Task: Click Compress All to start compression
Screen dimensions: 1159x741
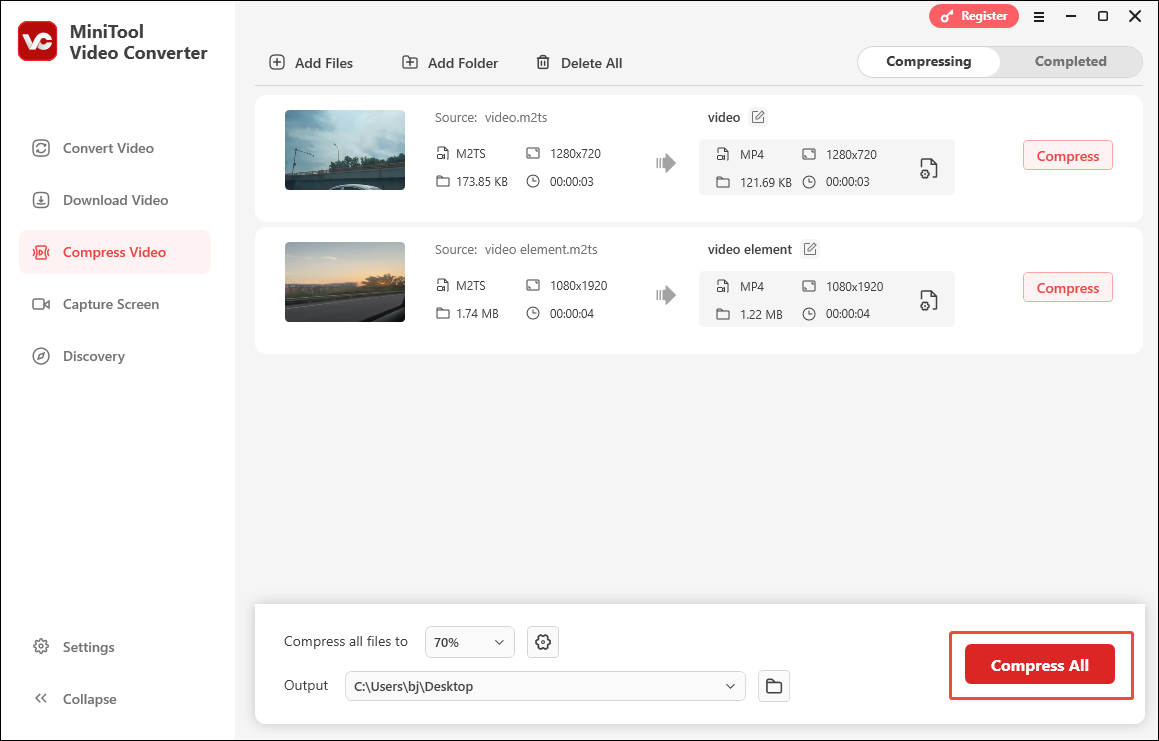Action: (x=1039, y=664)
